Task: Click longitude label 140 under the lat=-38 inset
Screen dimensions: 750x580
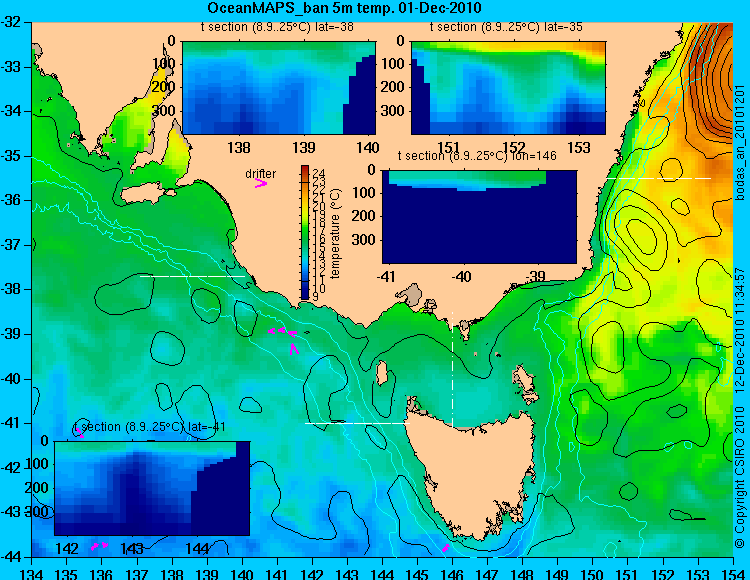Action: 368,147
